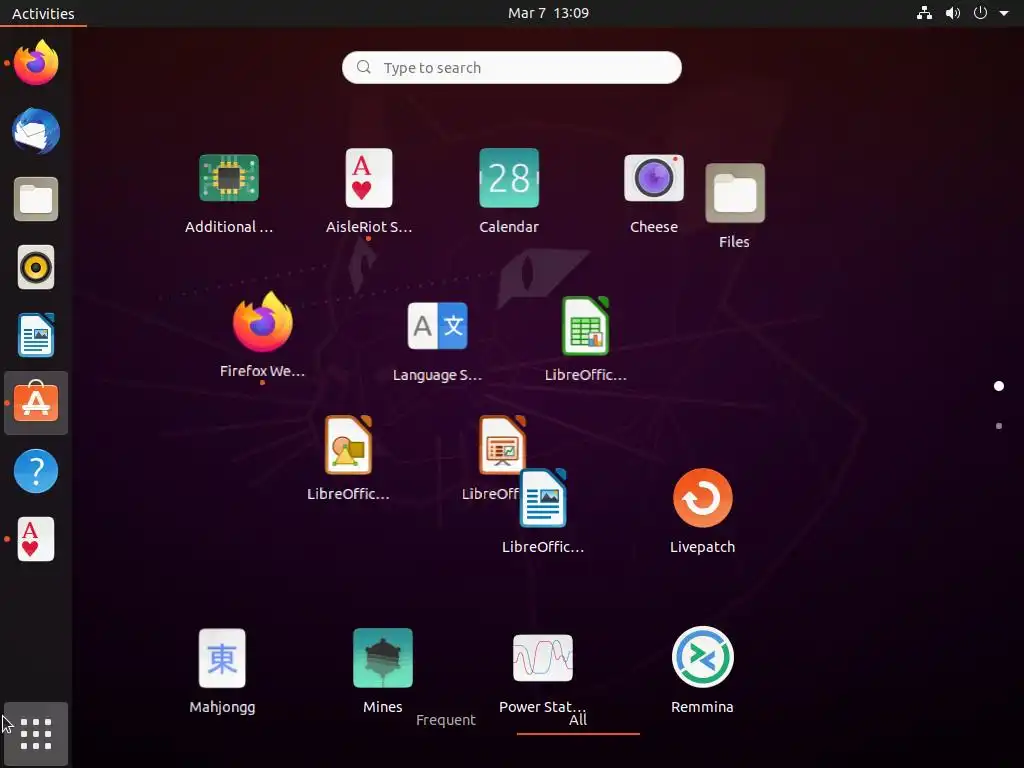Go to the second app page dot
Image resolution: width=1024 pixels, height=768 pixels.
click(x=999, y=426)
